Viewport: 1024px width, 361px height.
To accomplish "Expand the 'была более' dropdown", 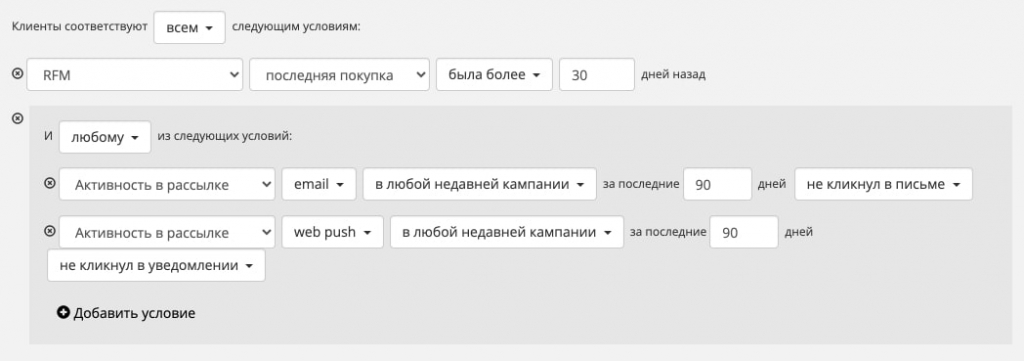I will [494, 74].
